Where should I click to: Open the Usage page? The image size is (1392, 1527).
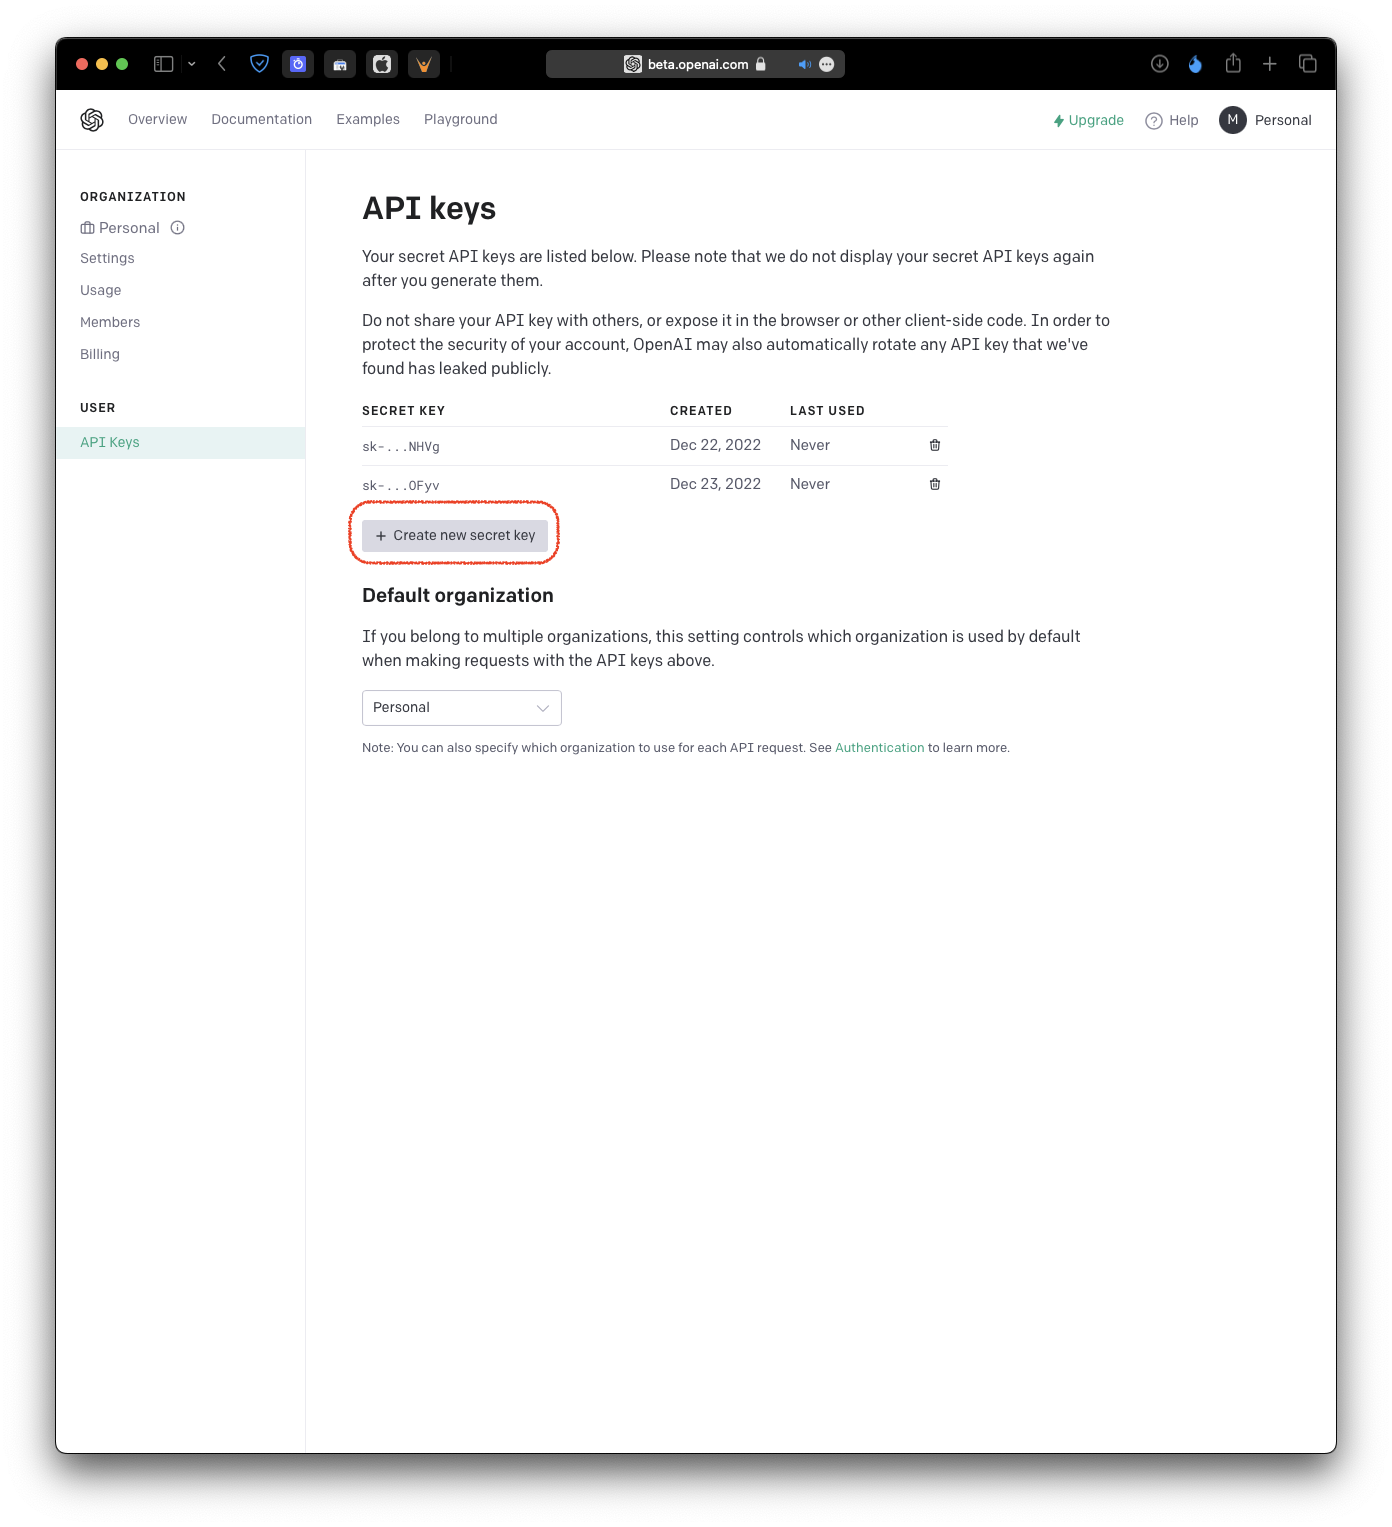(100, 290)
